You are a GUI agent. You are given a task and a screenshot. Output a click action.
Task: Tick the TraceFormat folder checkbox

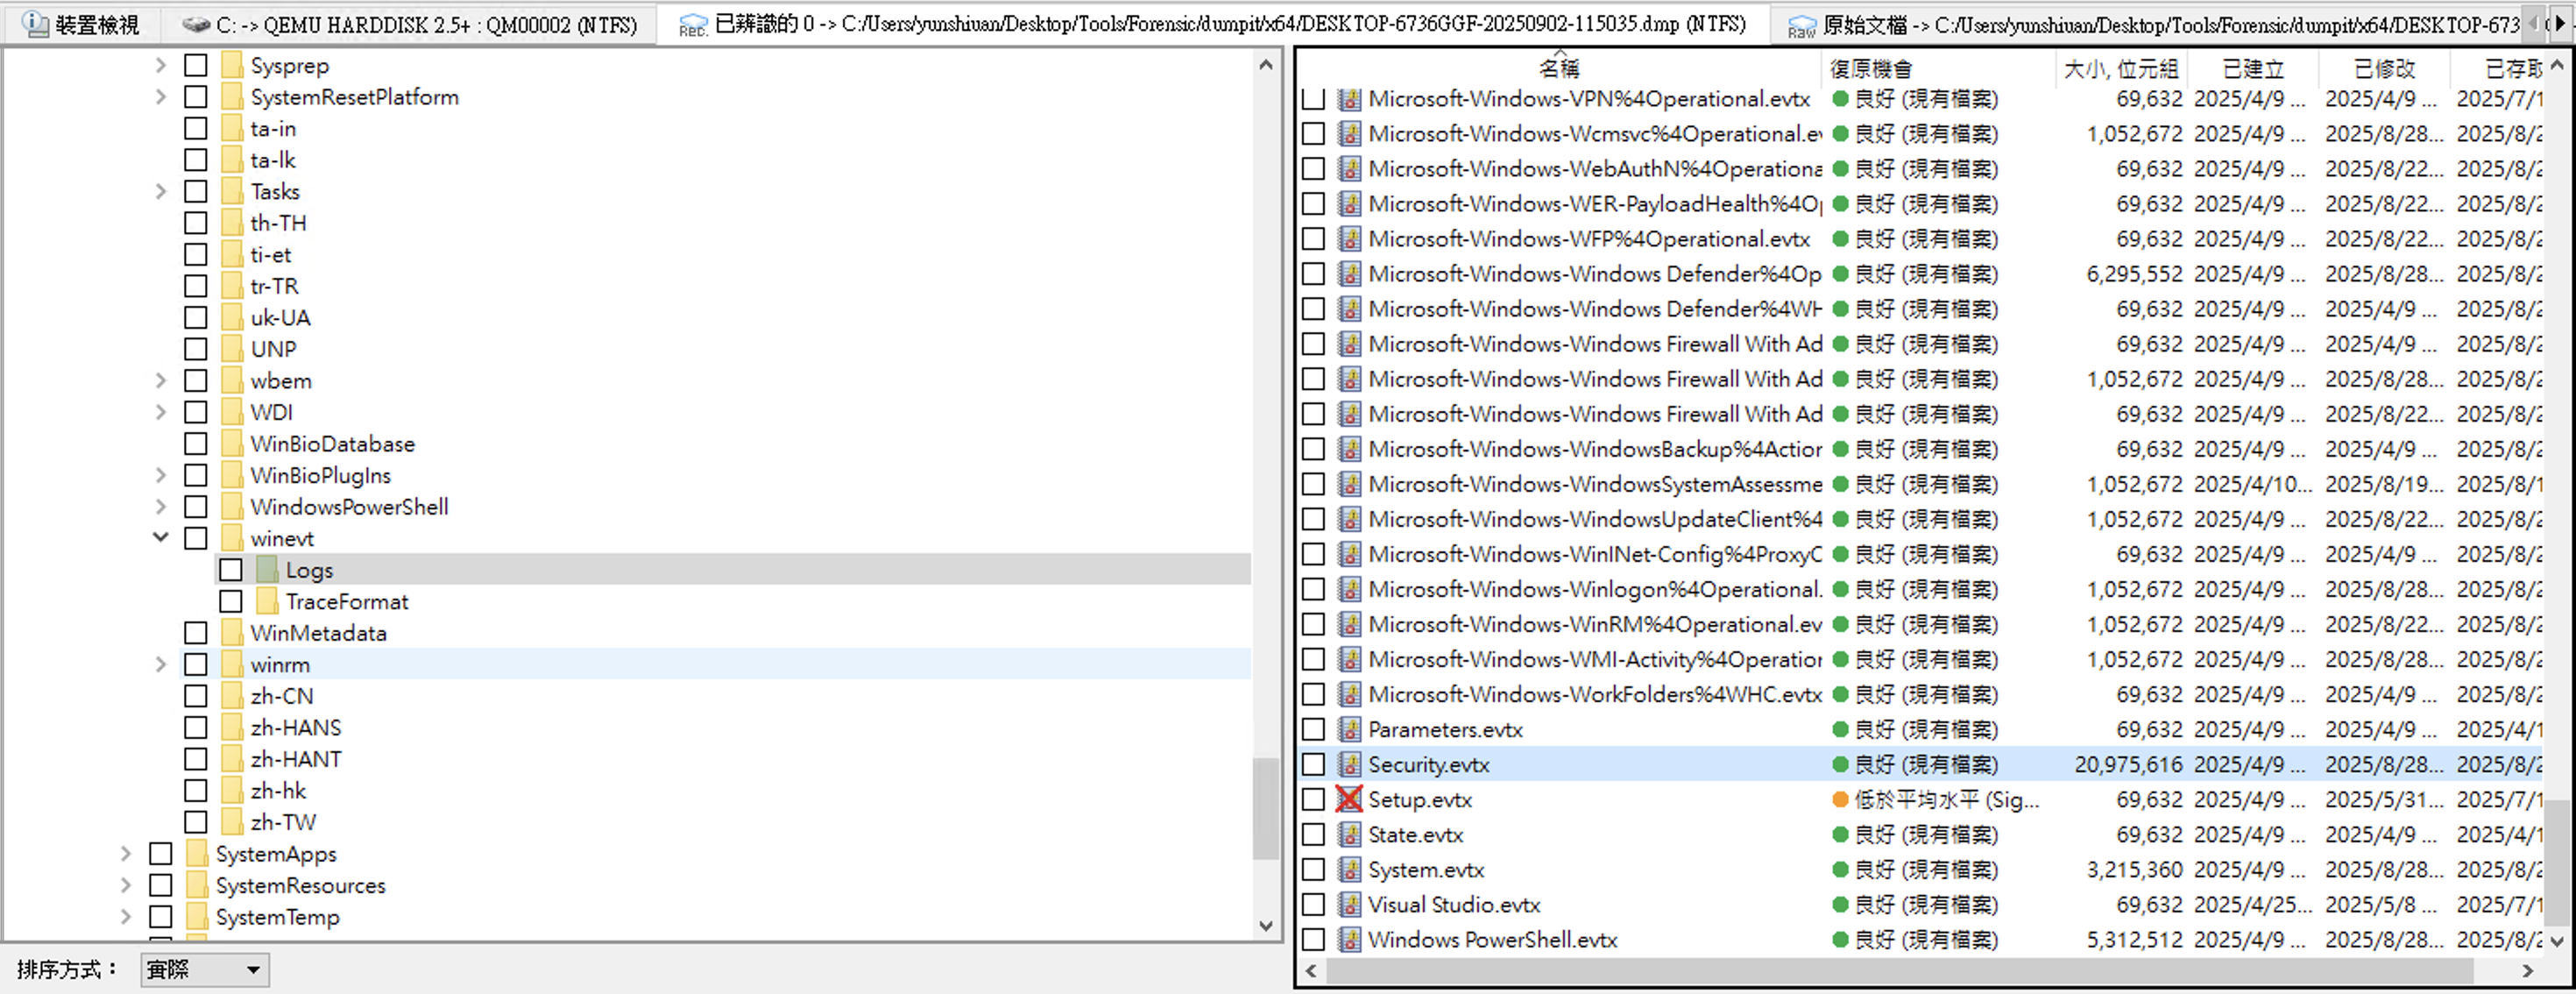(x=231, y=601)
